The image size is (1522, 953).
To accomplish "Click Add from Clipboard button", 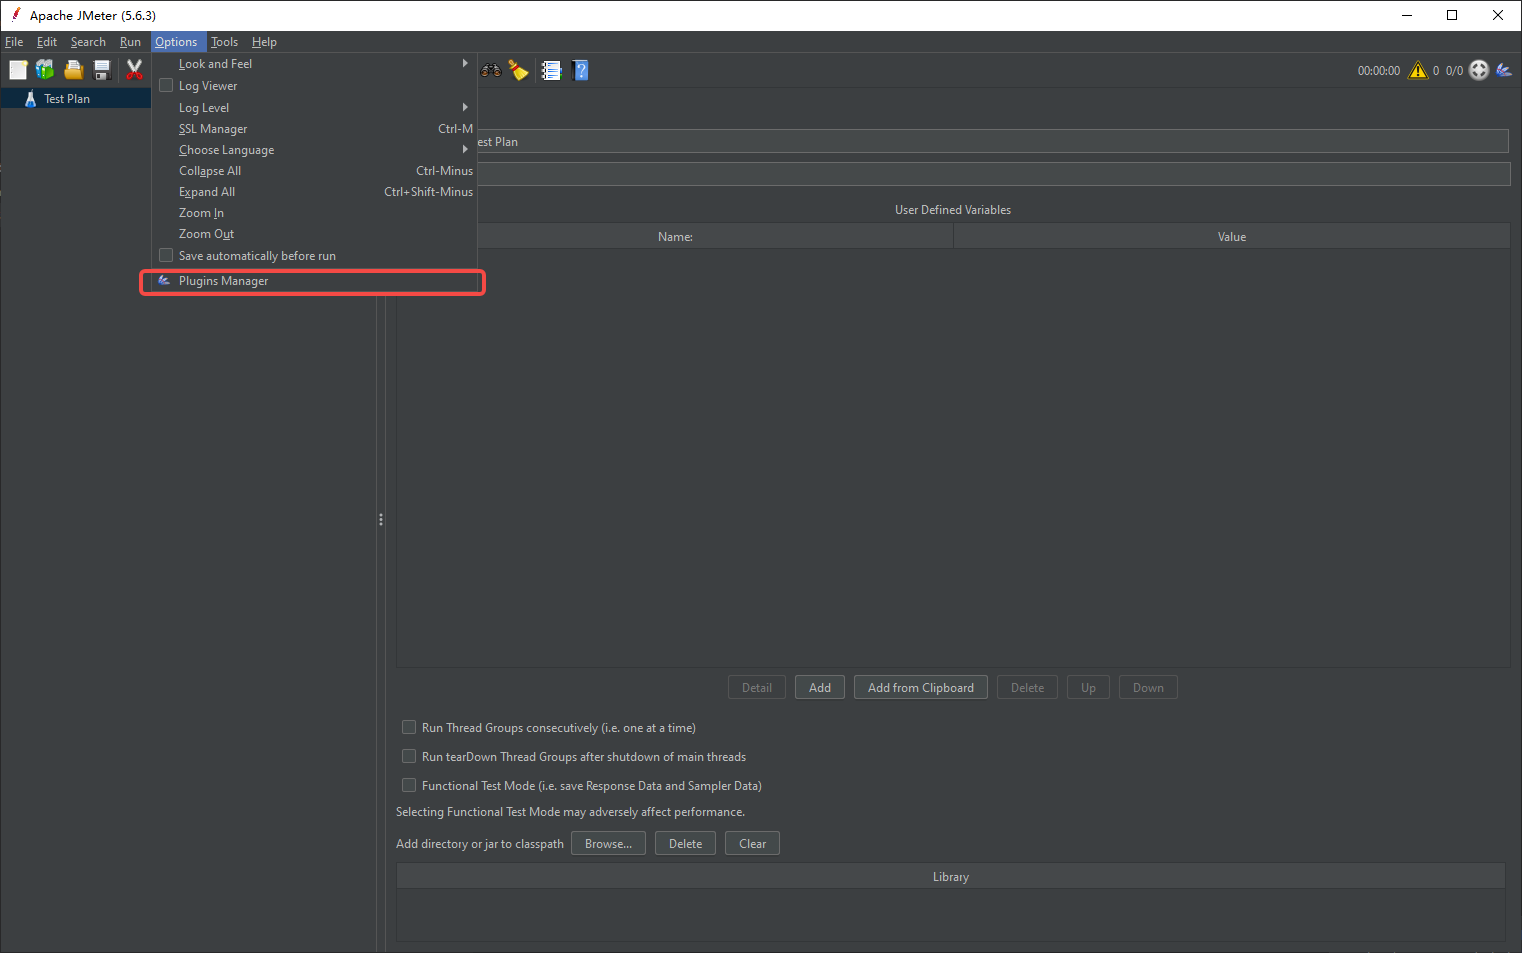I will (921, 687).
